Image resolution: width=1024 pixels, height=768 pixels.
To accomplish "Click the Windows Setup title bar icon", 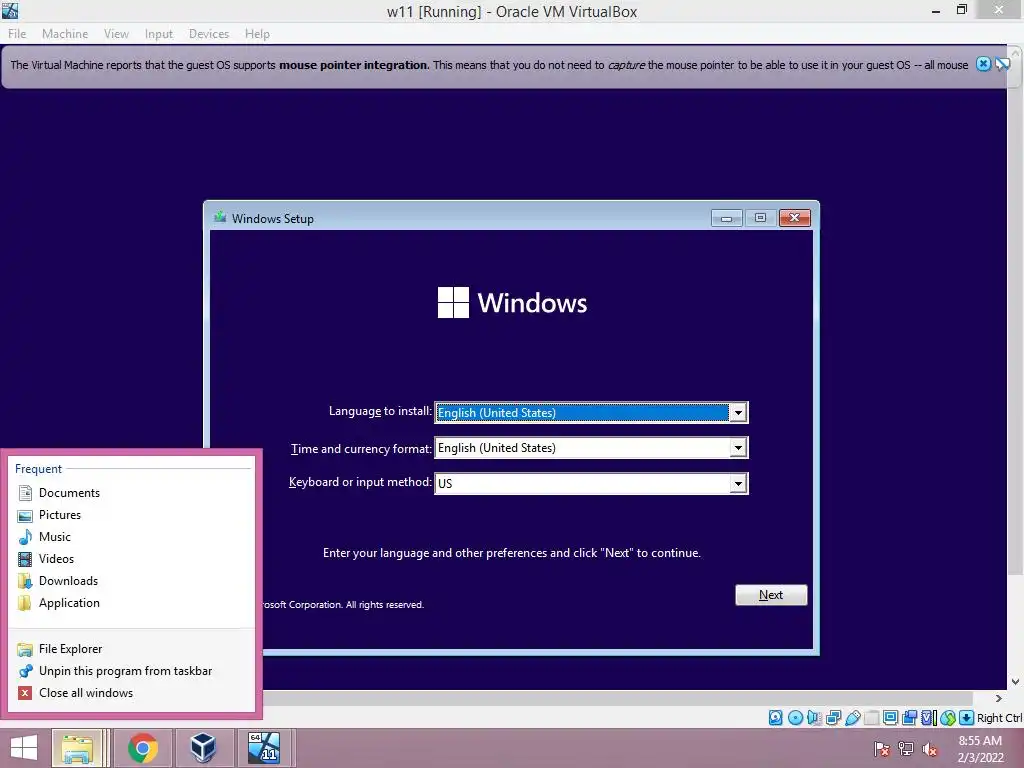I will click(220, 217).
